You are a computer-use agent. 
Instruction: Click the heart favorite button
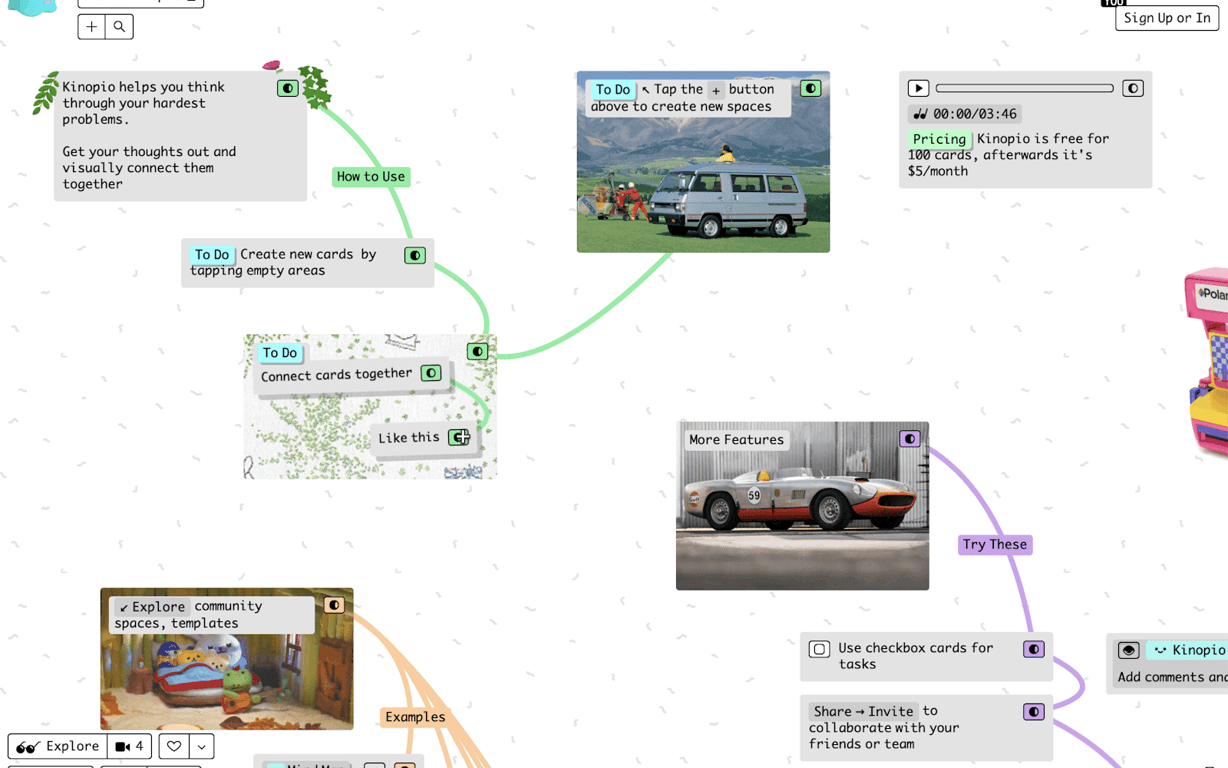[174, 746]
